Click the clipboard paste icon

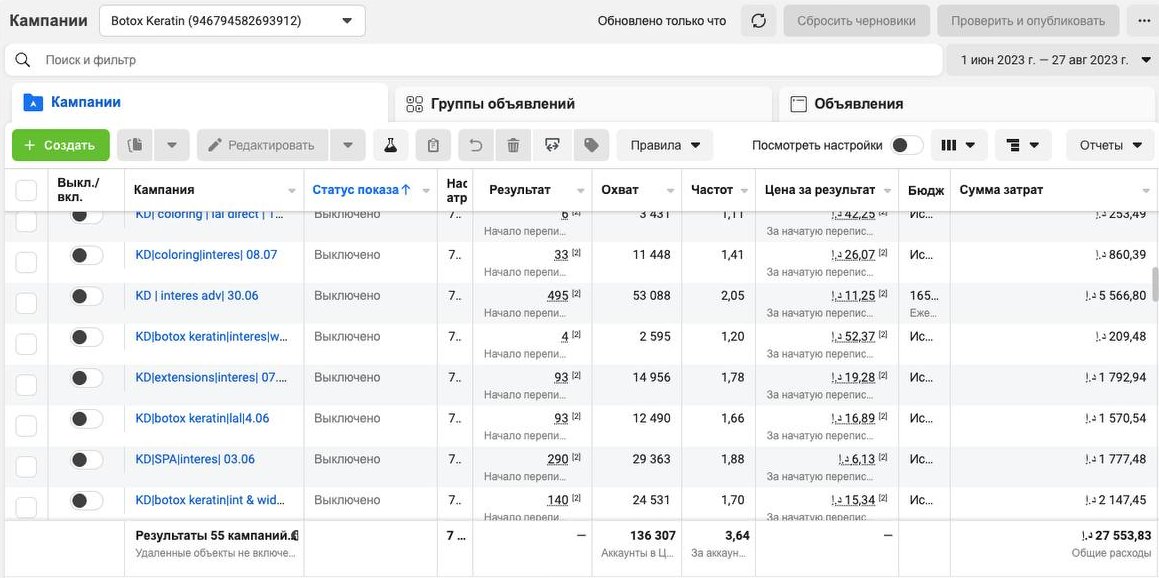[433, 145]
